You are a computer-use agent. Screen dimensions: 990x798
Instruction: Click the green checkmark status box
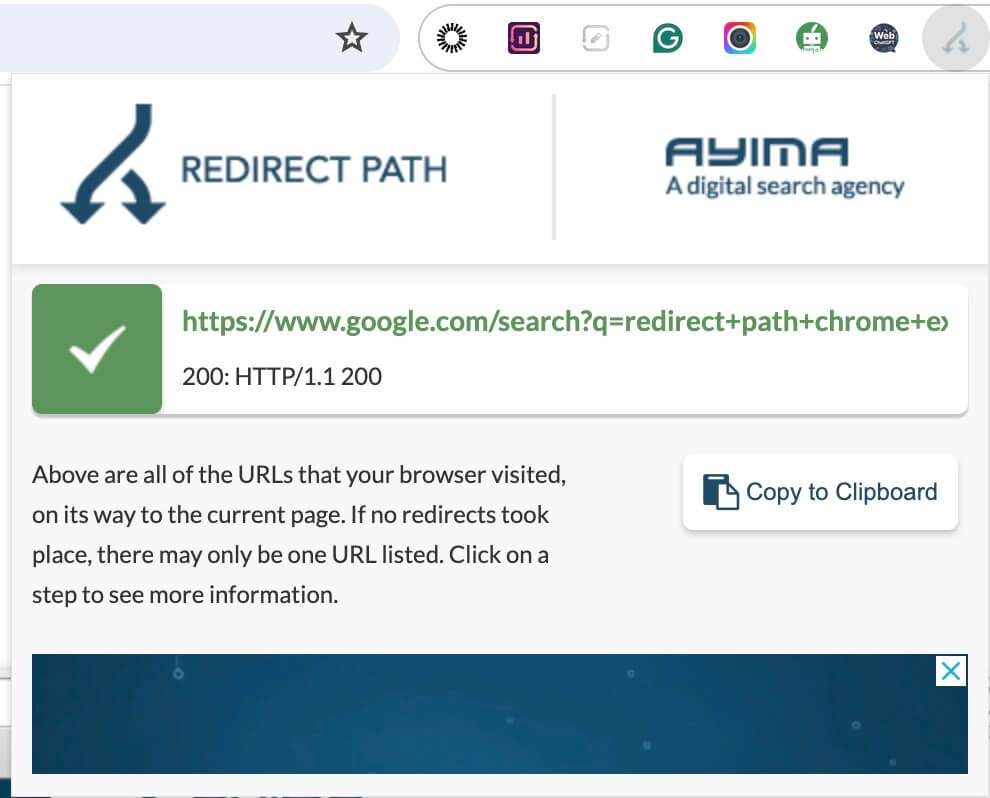(x=97, y=349)
